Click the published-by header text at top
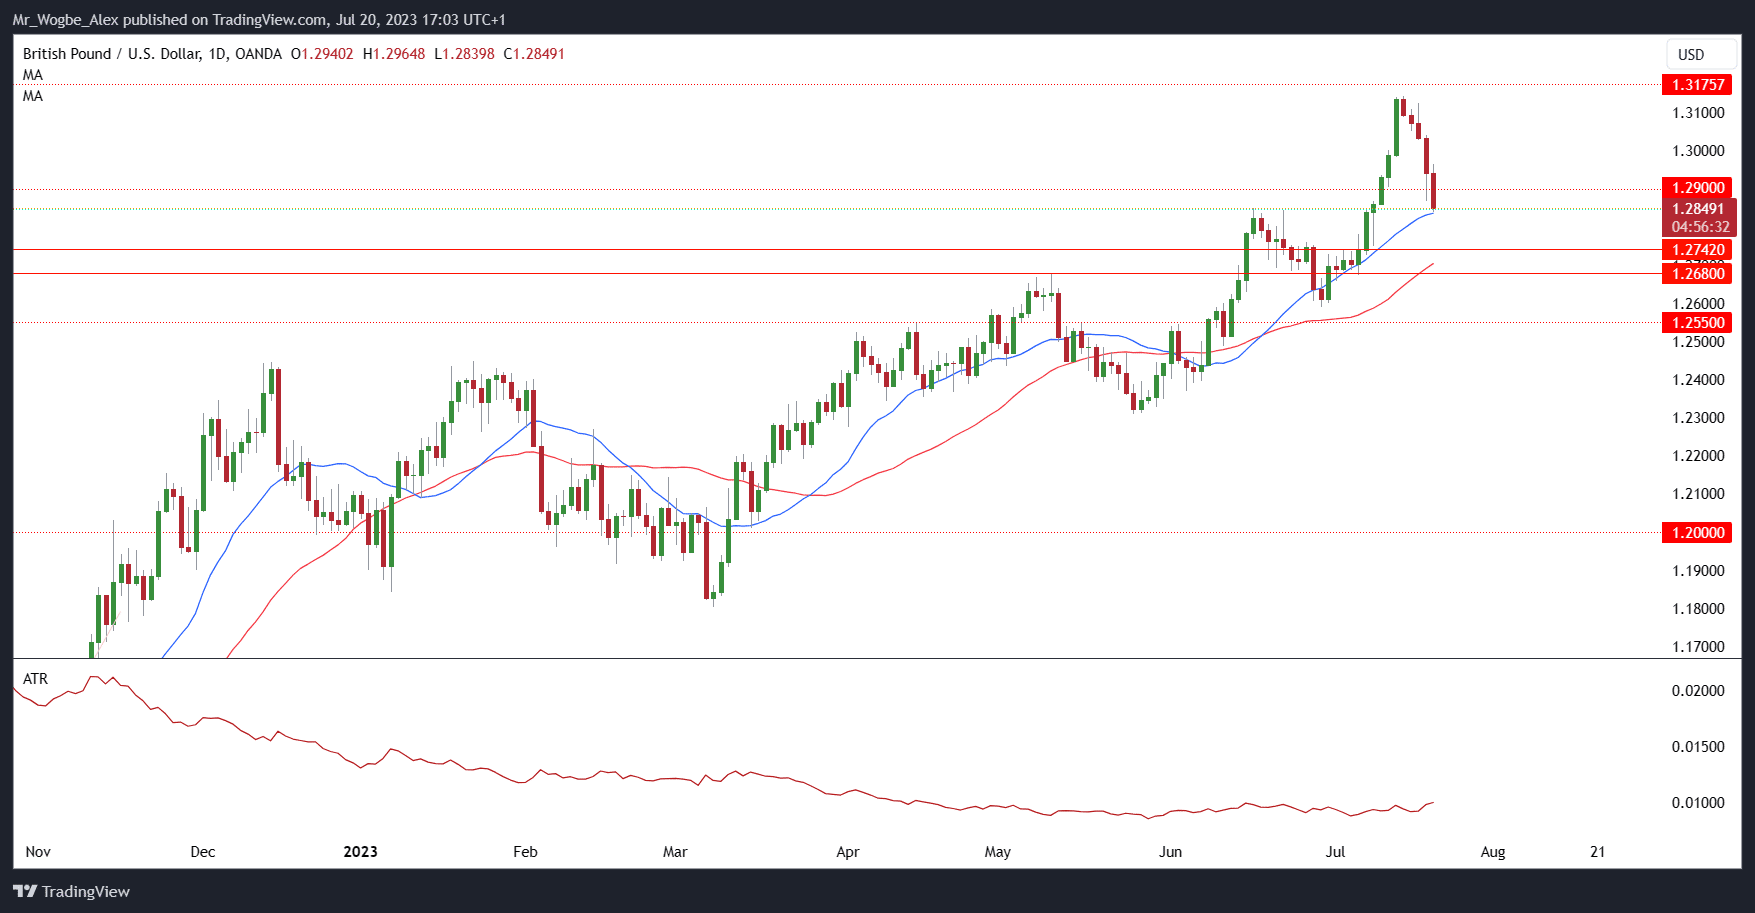1755x913 pixels. [x=259, y=19]
